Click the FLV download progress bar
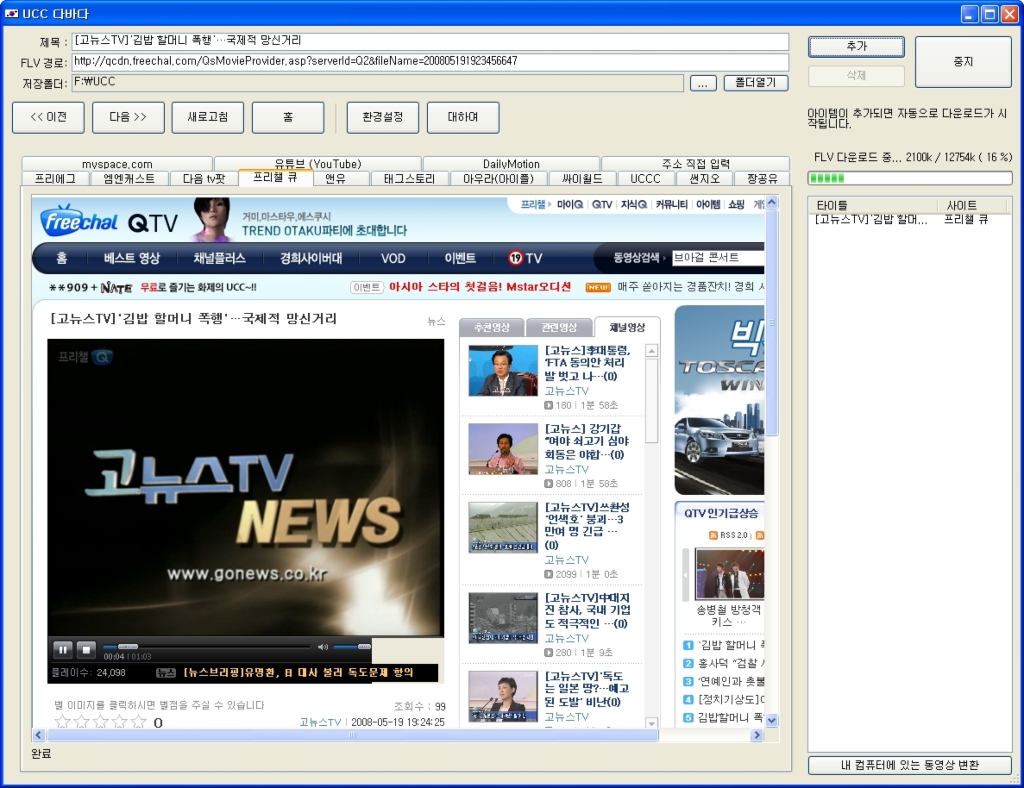 909,178
